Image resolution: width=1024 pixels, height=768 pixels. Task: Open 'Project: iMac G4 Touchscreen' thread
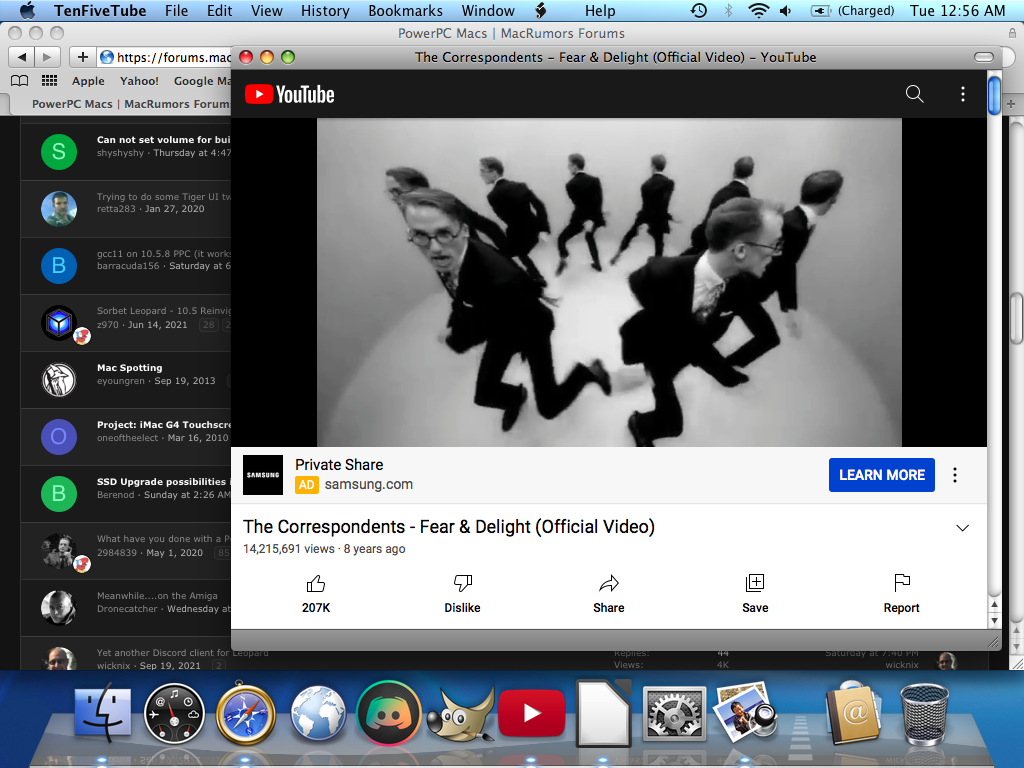pos(163,424)
